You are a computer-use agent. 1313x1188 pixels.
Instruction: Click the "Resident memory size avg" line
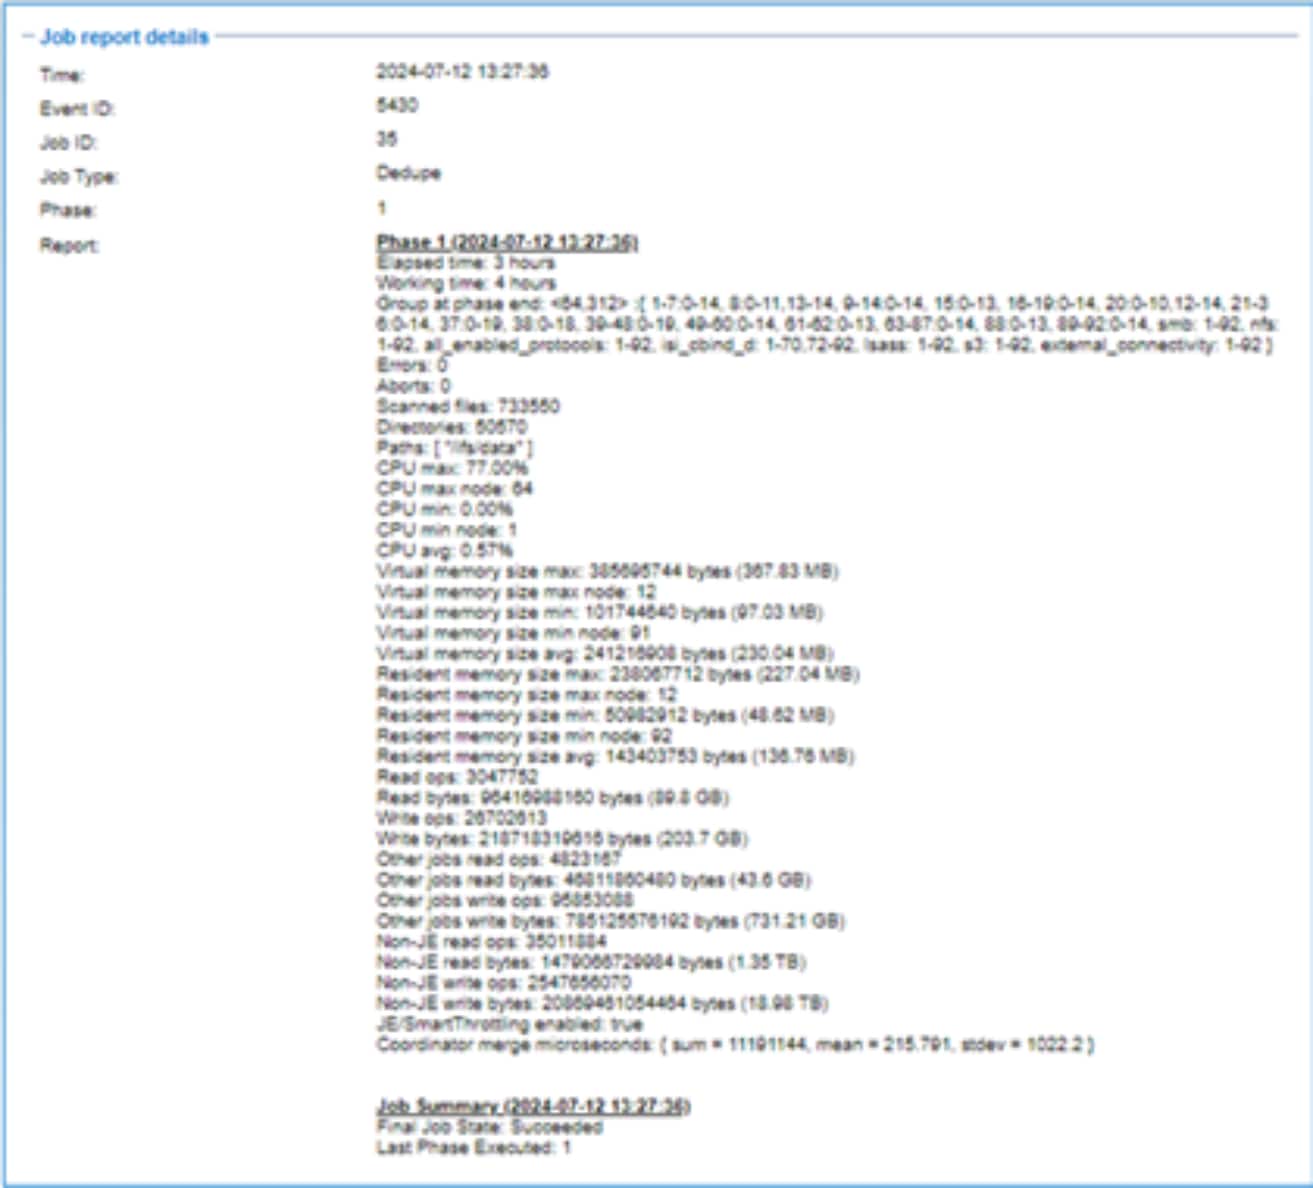tap(615, 756)
